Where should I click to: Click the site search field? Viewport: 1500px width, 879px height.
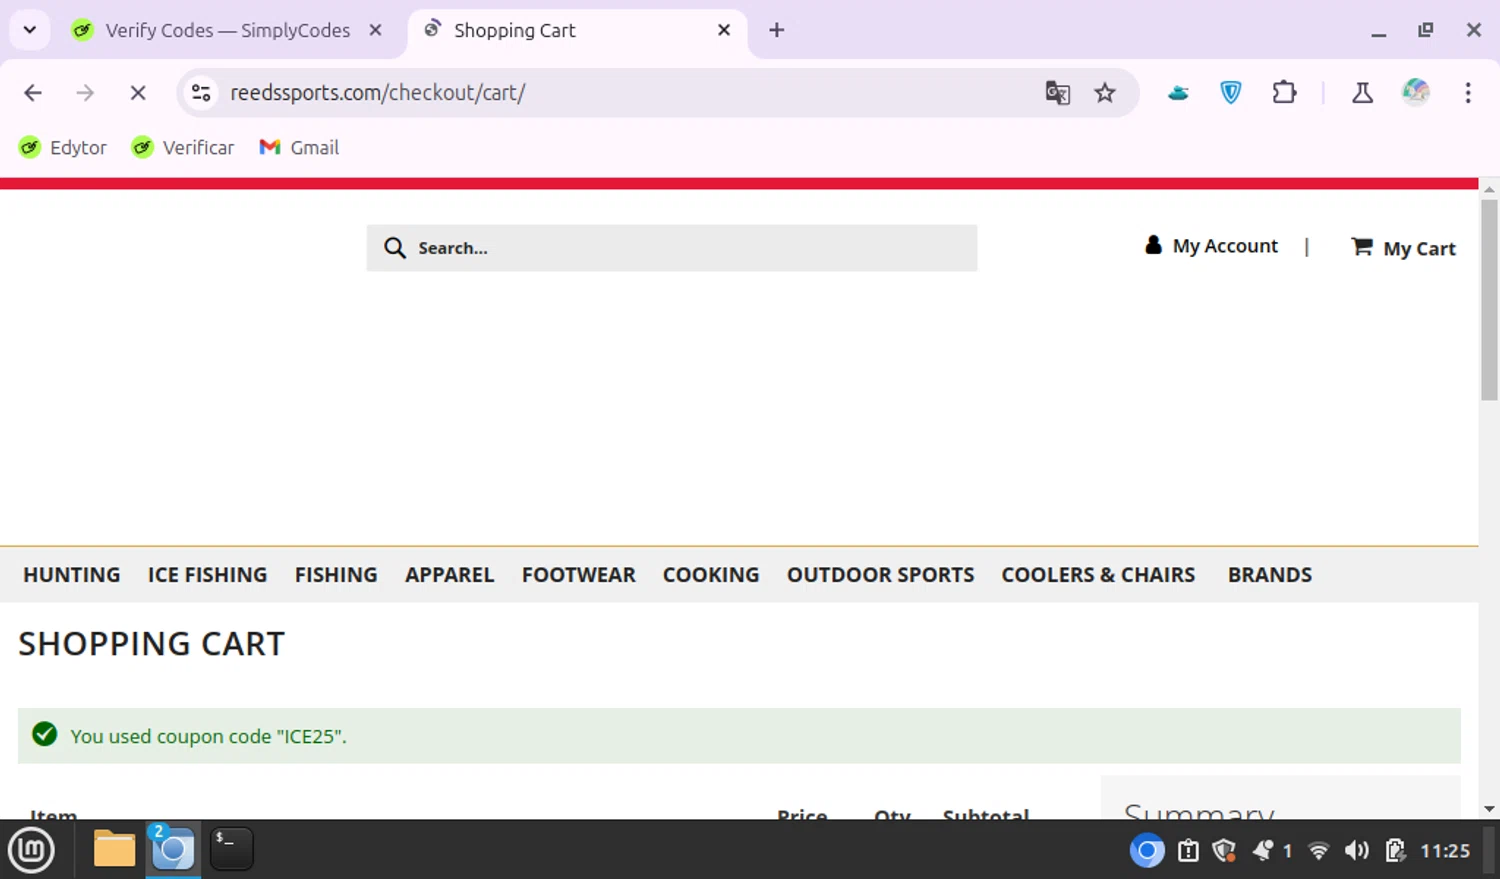[x=672, y=248]
